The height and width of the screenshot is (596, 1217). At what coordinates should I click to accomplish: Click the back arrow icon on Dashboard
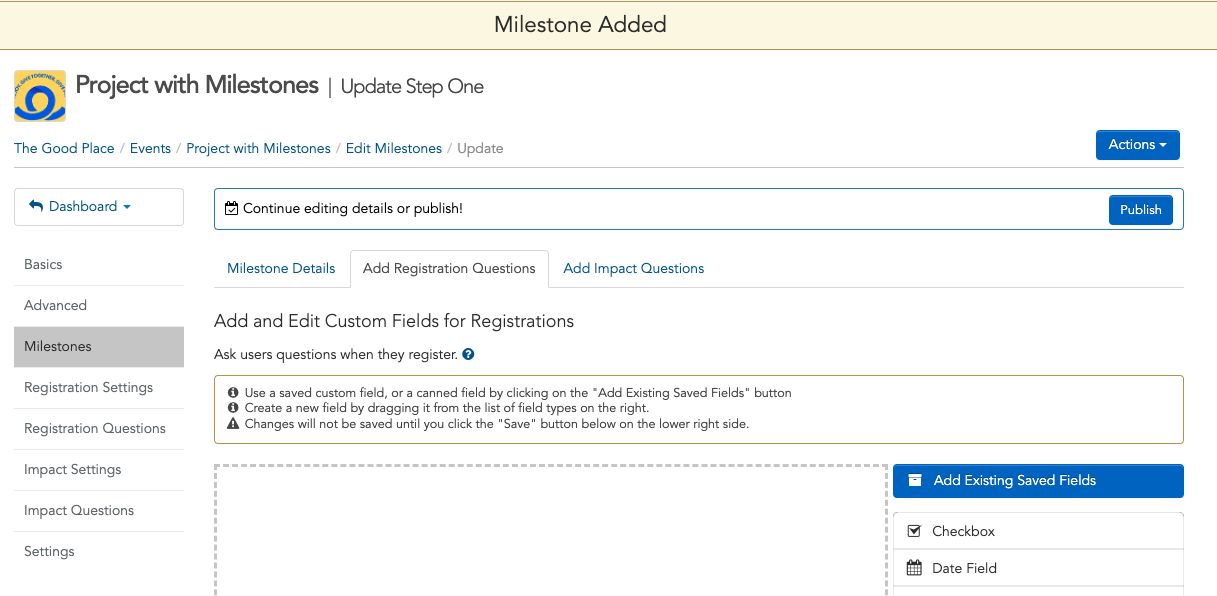[x=36, y=206]
